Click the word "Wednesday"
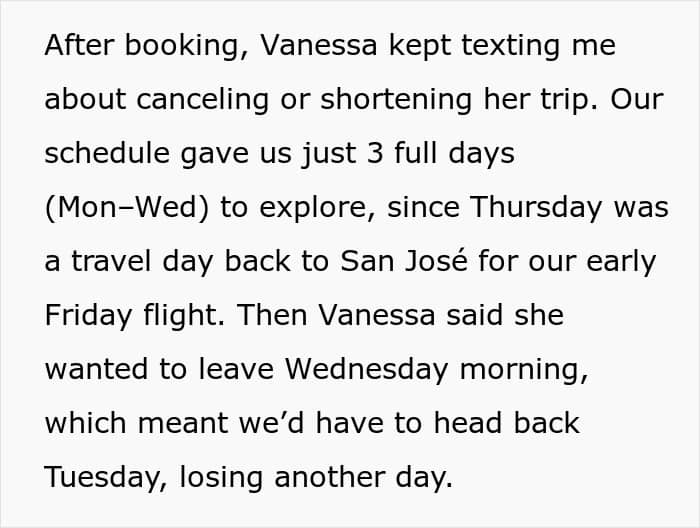The height and width of the screenshot is (528, 700). [368, 370]
